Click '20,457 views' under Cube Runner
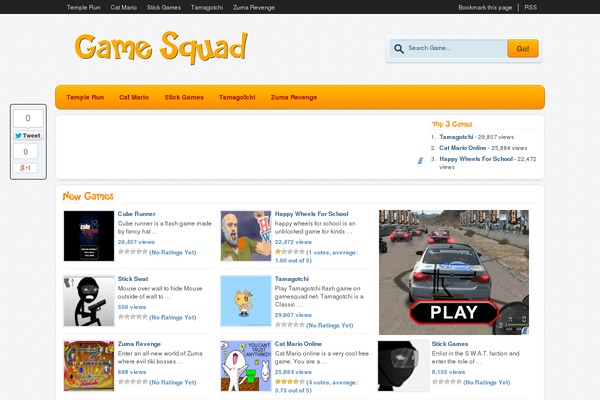Screen dimensions: 600x400 [136, 242]
